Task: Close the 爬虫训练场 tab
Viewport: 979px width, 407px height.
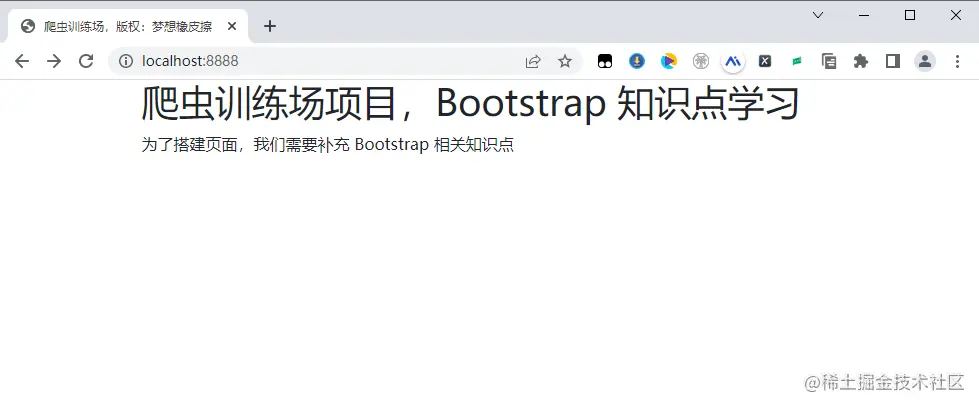Action: pyautogui.click(x=232, y=26)
